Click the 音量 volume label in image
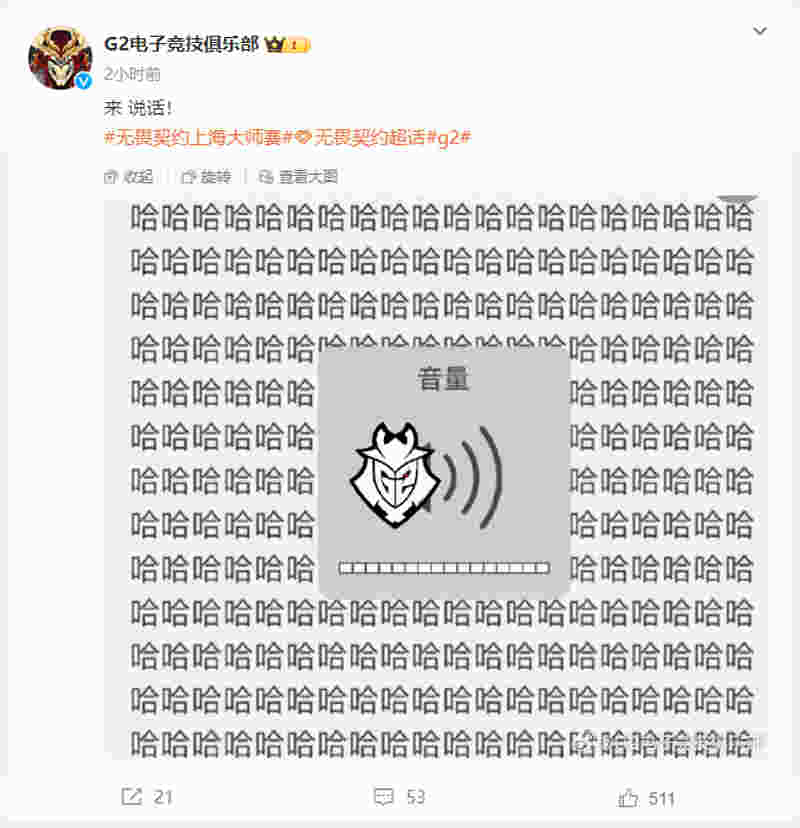 [x=444, y=379]
